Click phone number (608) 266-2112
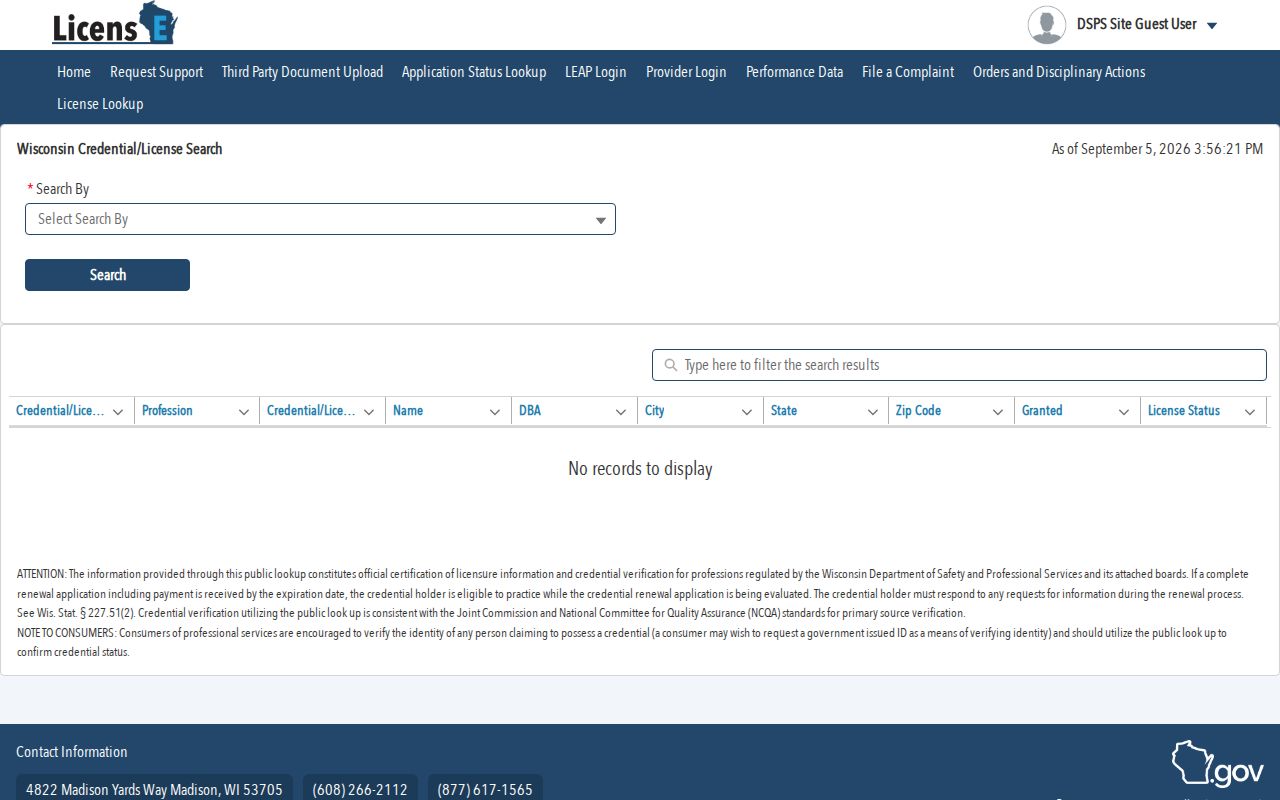1280x800 pixels. click(360, 790)
